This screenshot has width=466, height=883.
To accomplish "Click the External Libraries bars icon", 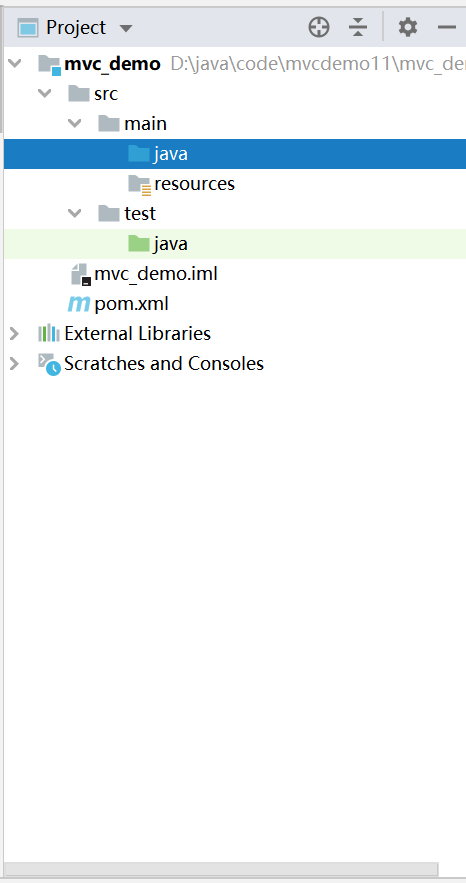I will 49,333.
